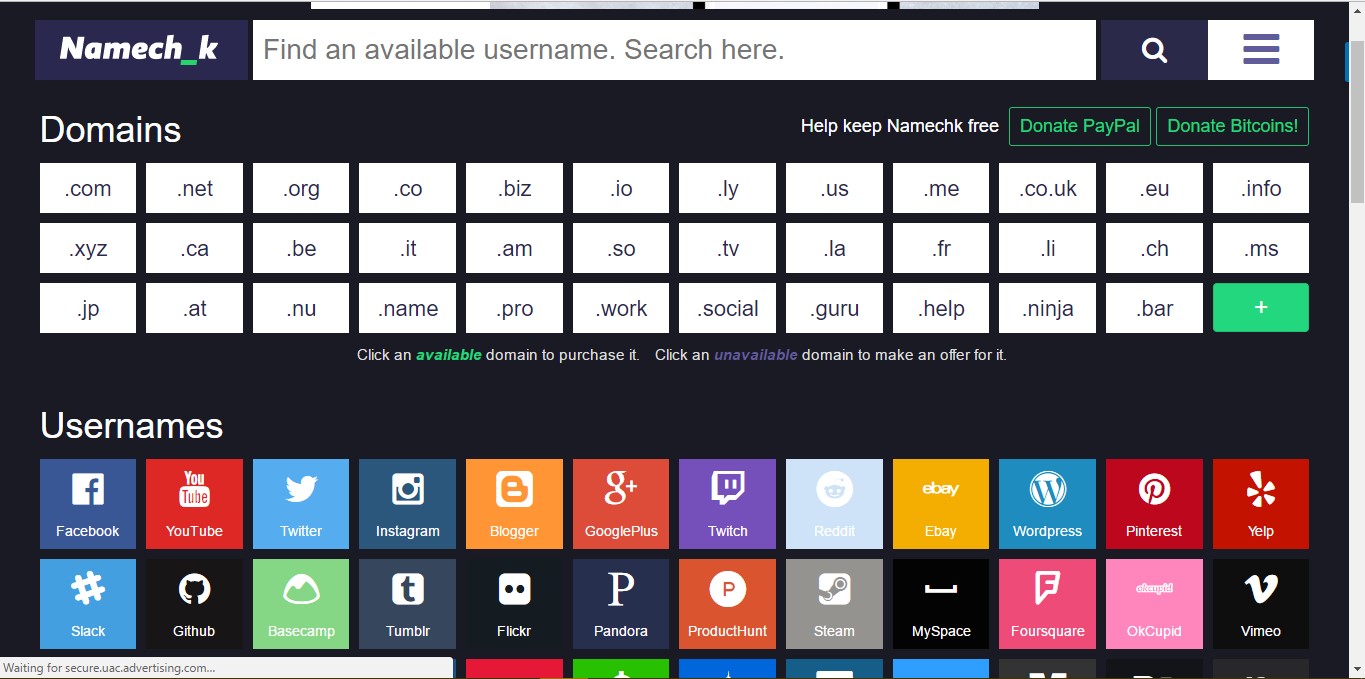Select the .us domain tile
The height and width of the screenshot is (679, 1365).
[834, 188]
